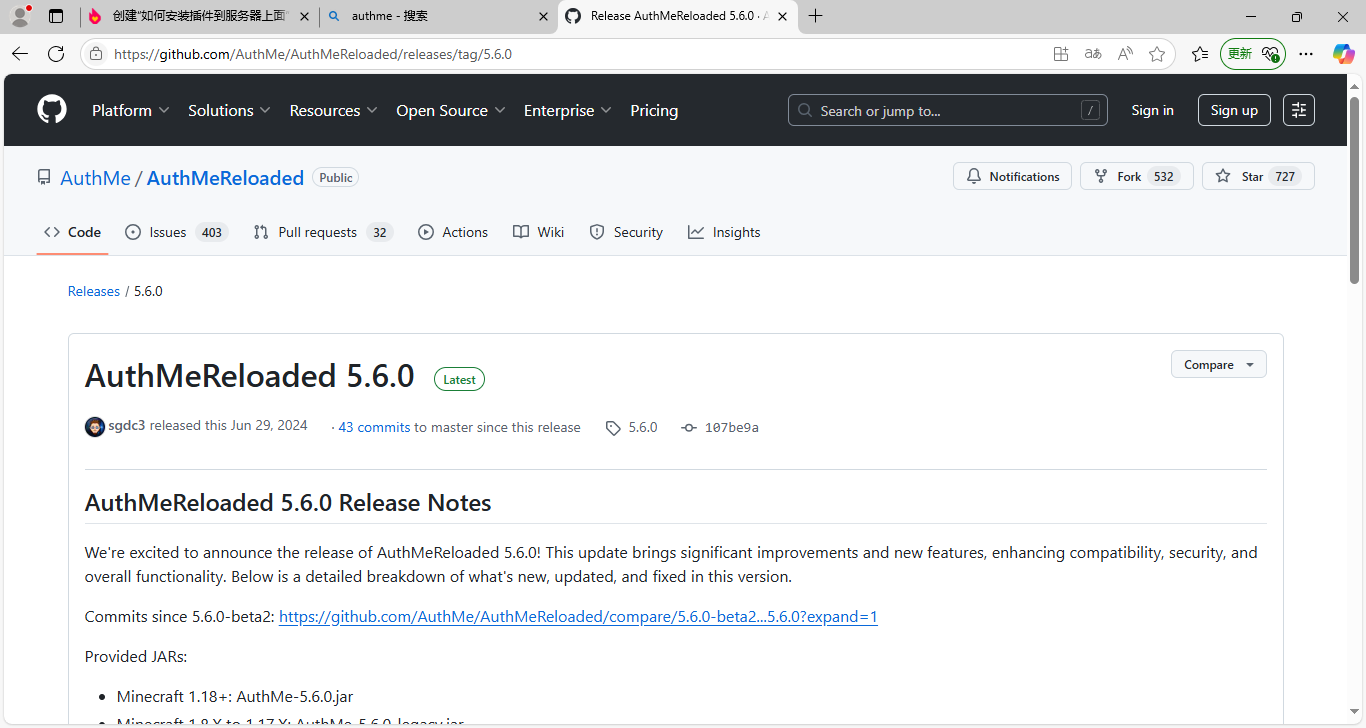
Task: Open the Security tab
Action: click(626, 232)
